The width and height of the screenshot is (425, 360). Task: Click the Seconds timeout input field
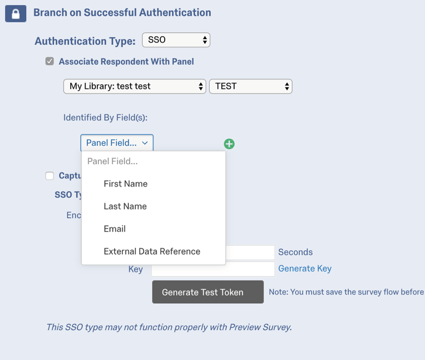250,252
